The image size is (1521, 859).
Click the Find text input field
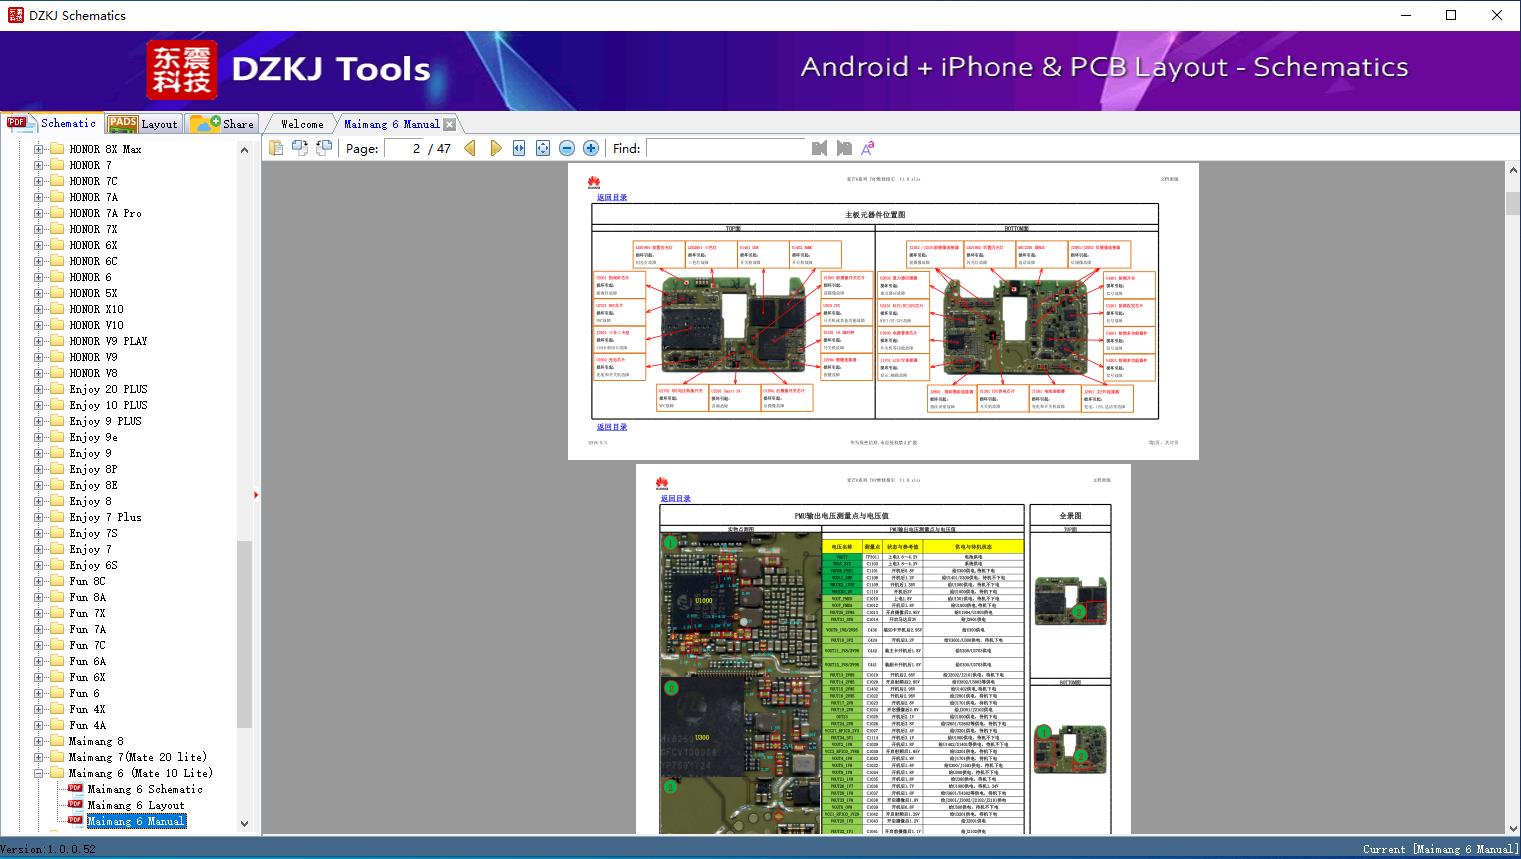click(x=725, y=148)
